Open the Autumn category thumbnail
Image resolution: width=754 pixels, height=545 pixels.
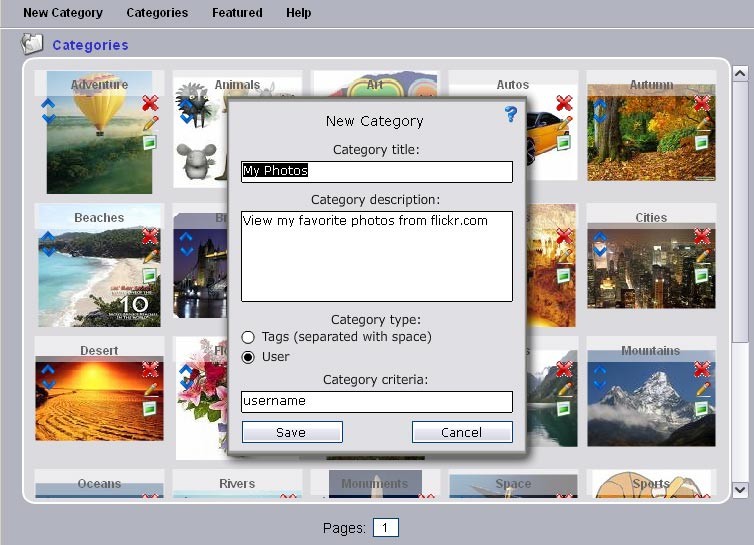[651, 132]
